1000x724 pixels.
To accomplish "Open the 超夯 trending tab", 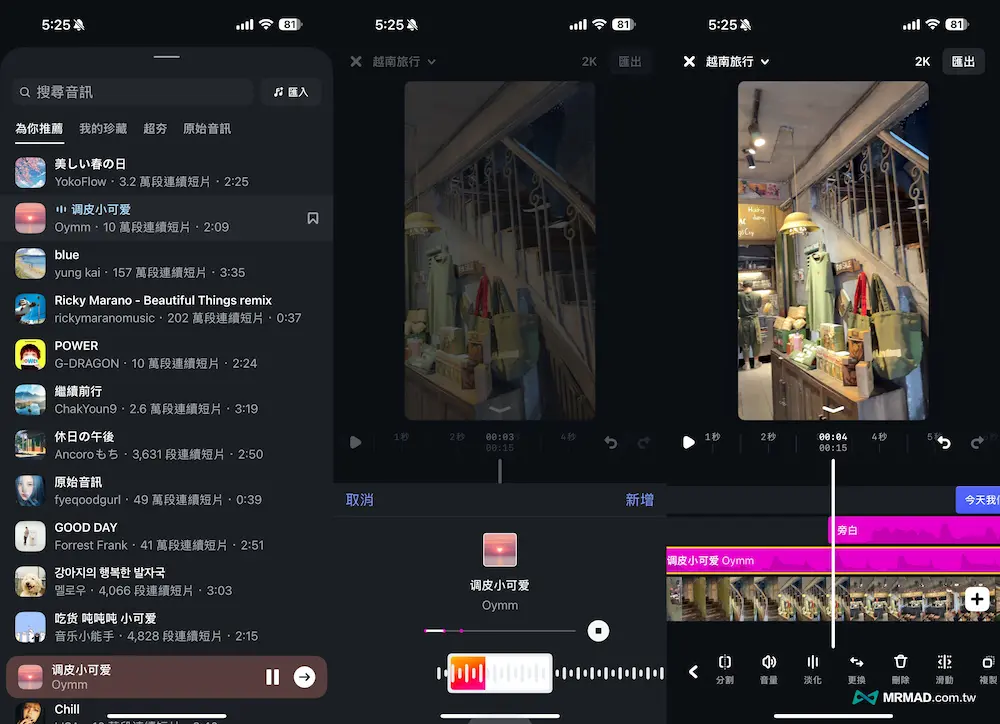I will pyautogui.click(x=155, y=129).
